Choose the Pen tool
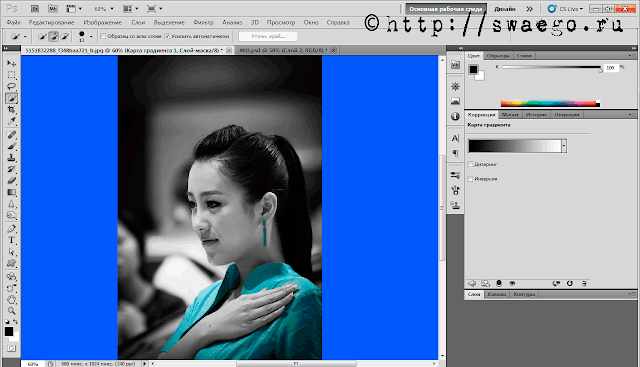Screen dimensions: 640x367 pos(11,229)
